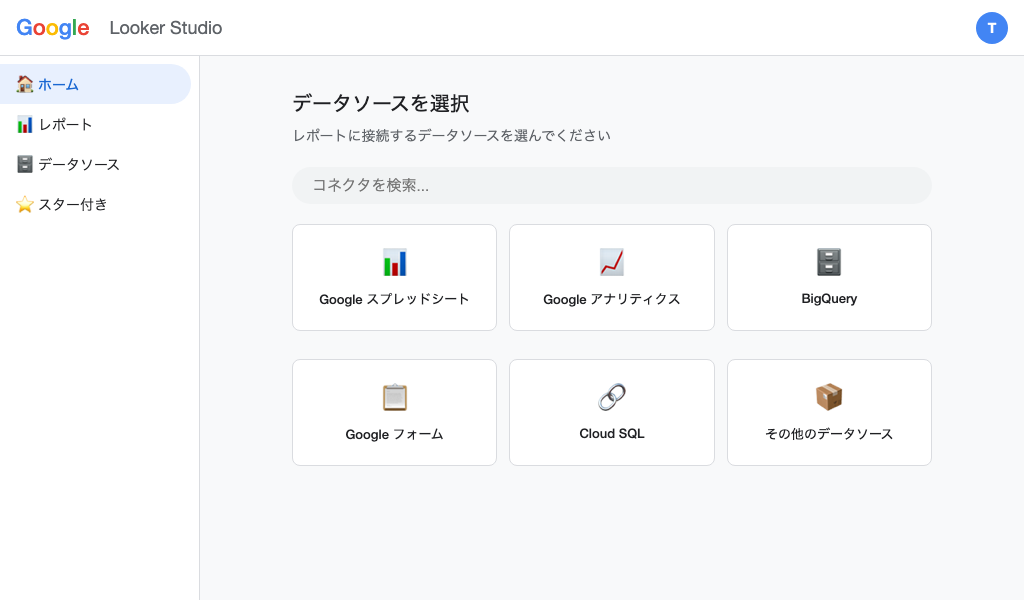The height and width of the screenshot is (600, 1024).
Task: Select the レポート bar chart icon
Action: click(x=25, y=124)
